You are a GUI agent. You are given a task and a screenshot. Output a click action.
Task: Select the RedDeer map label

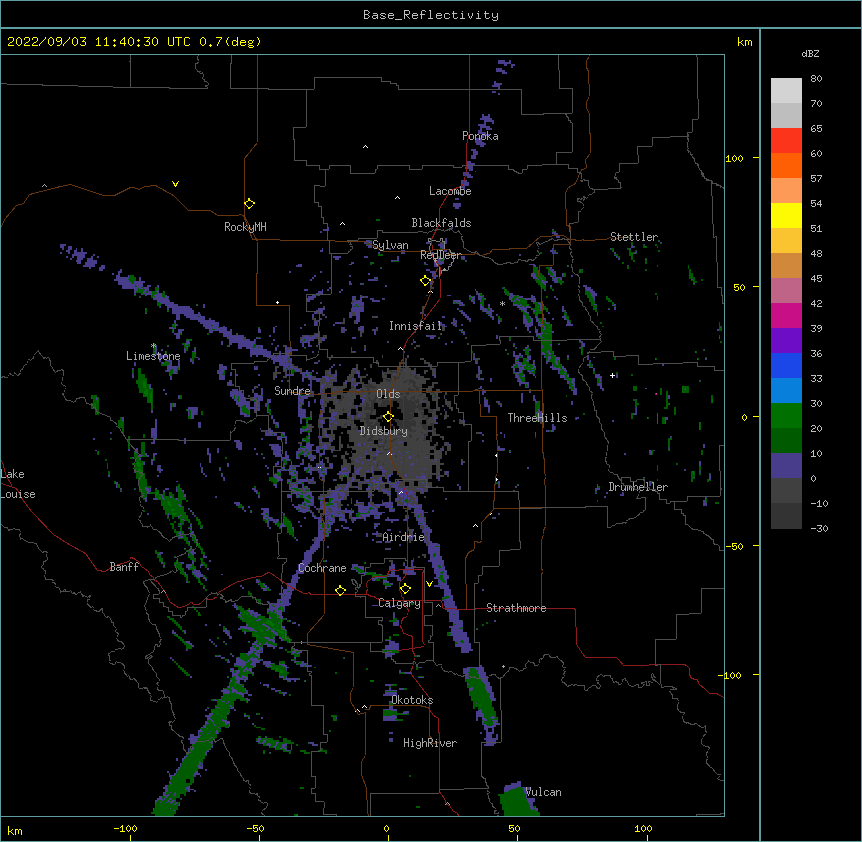click(441, 255)
